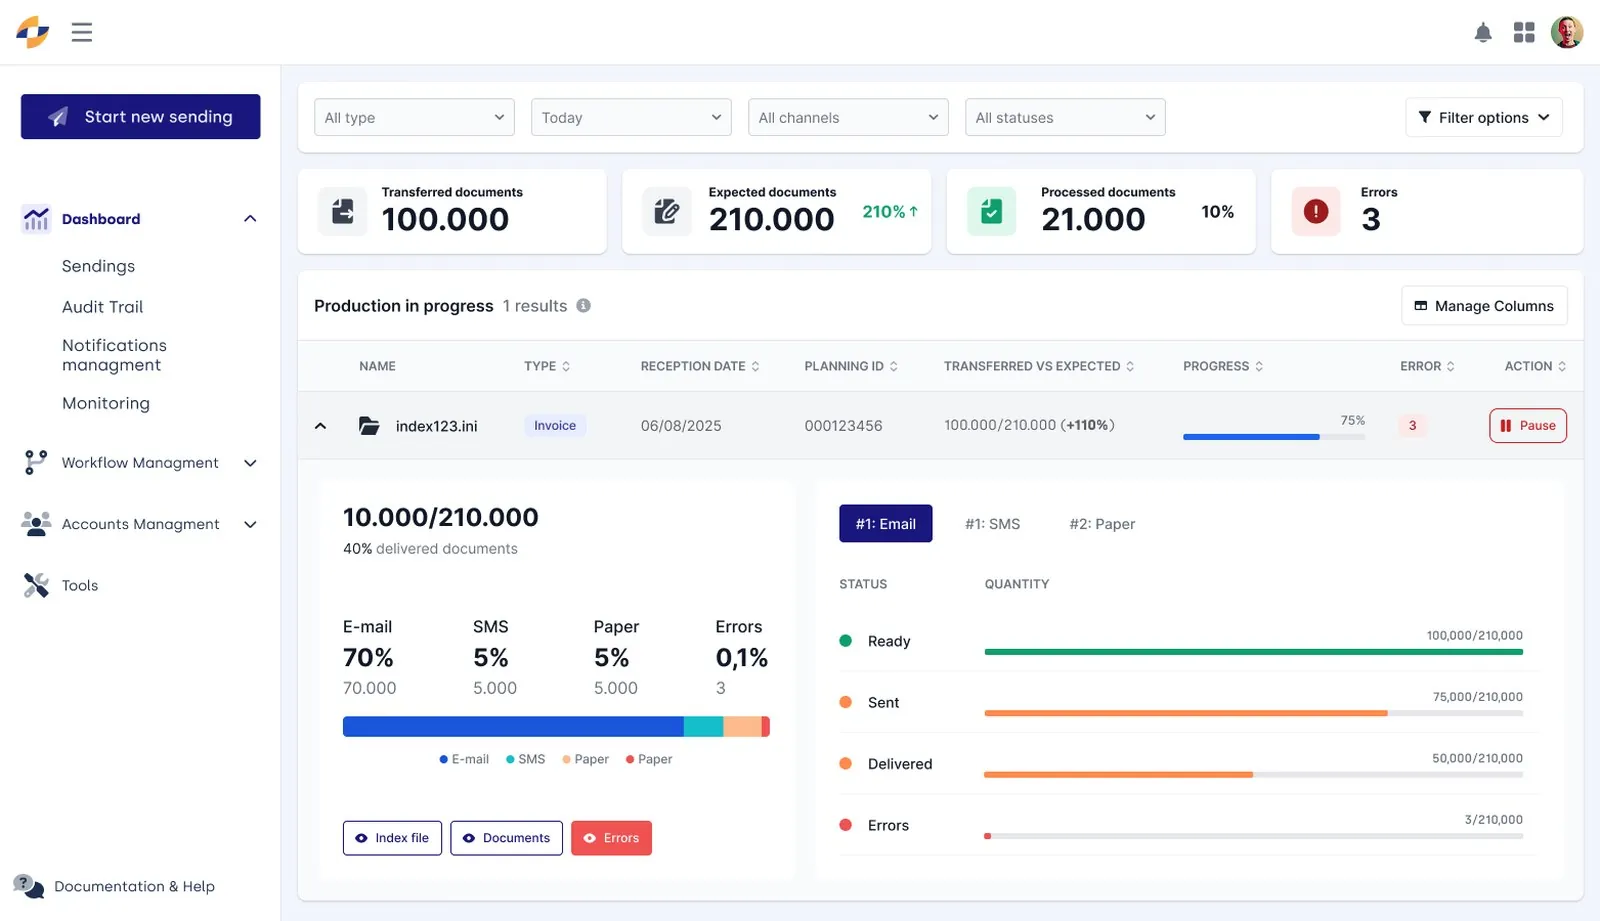This screenshot has width=1600, height=921.
Task: Open the Audit Trail page
Action: [x=102, y=307]
